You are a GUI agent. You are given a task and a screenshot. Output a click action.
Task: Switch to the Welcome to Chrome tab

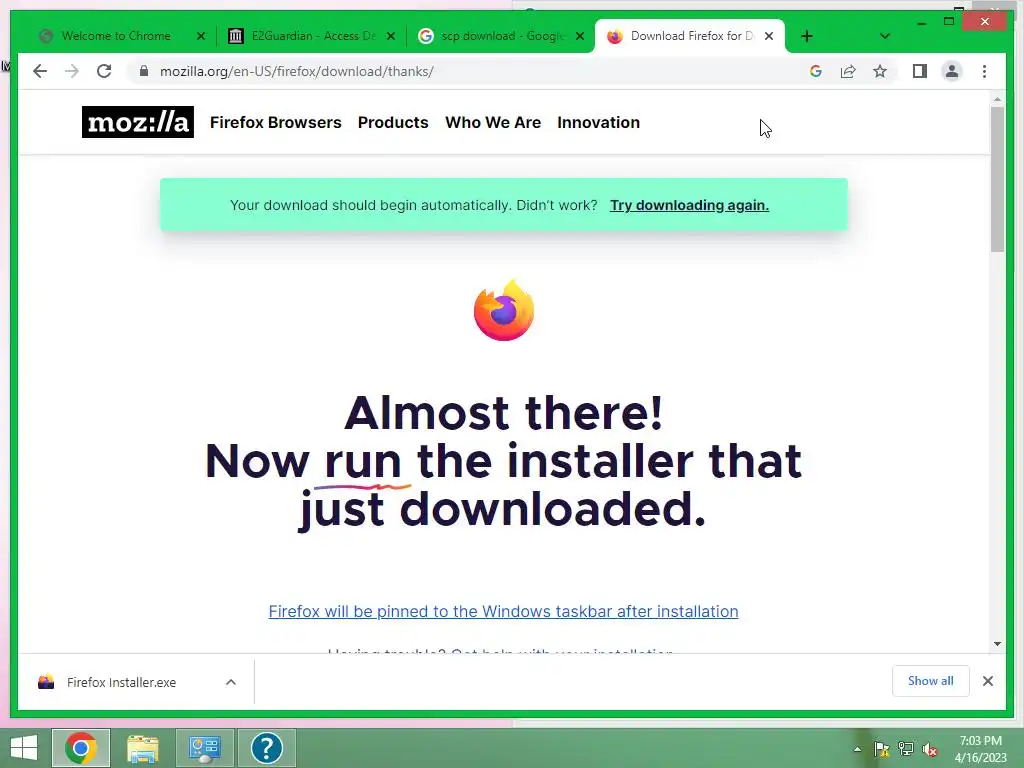(116, 36)
